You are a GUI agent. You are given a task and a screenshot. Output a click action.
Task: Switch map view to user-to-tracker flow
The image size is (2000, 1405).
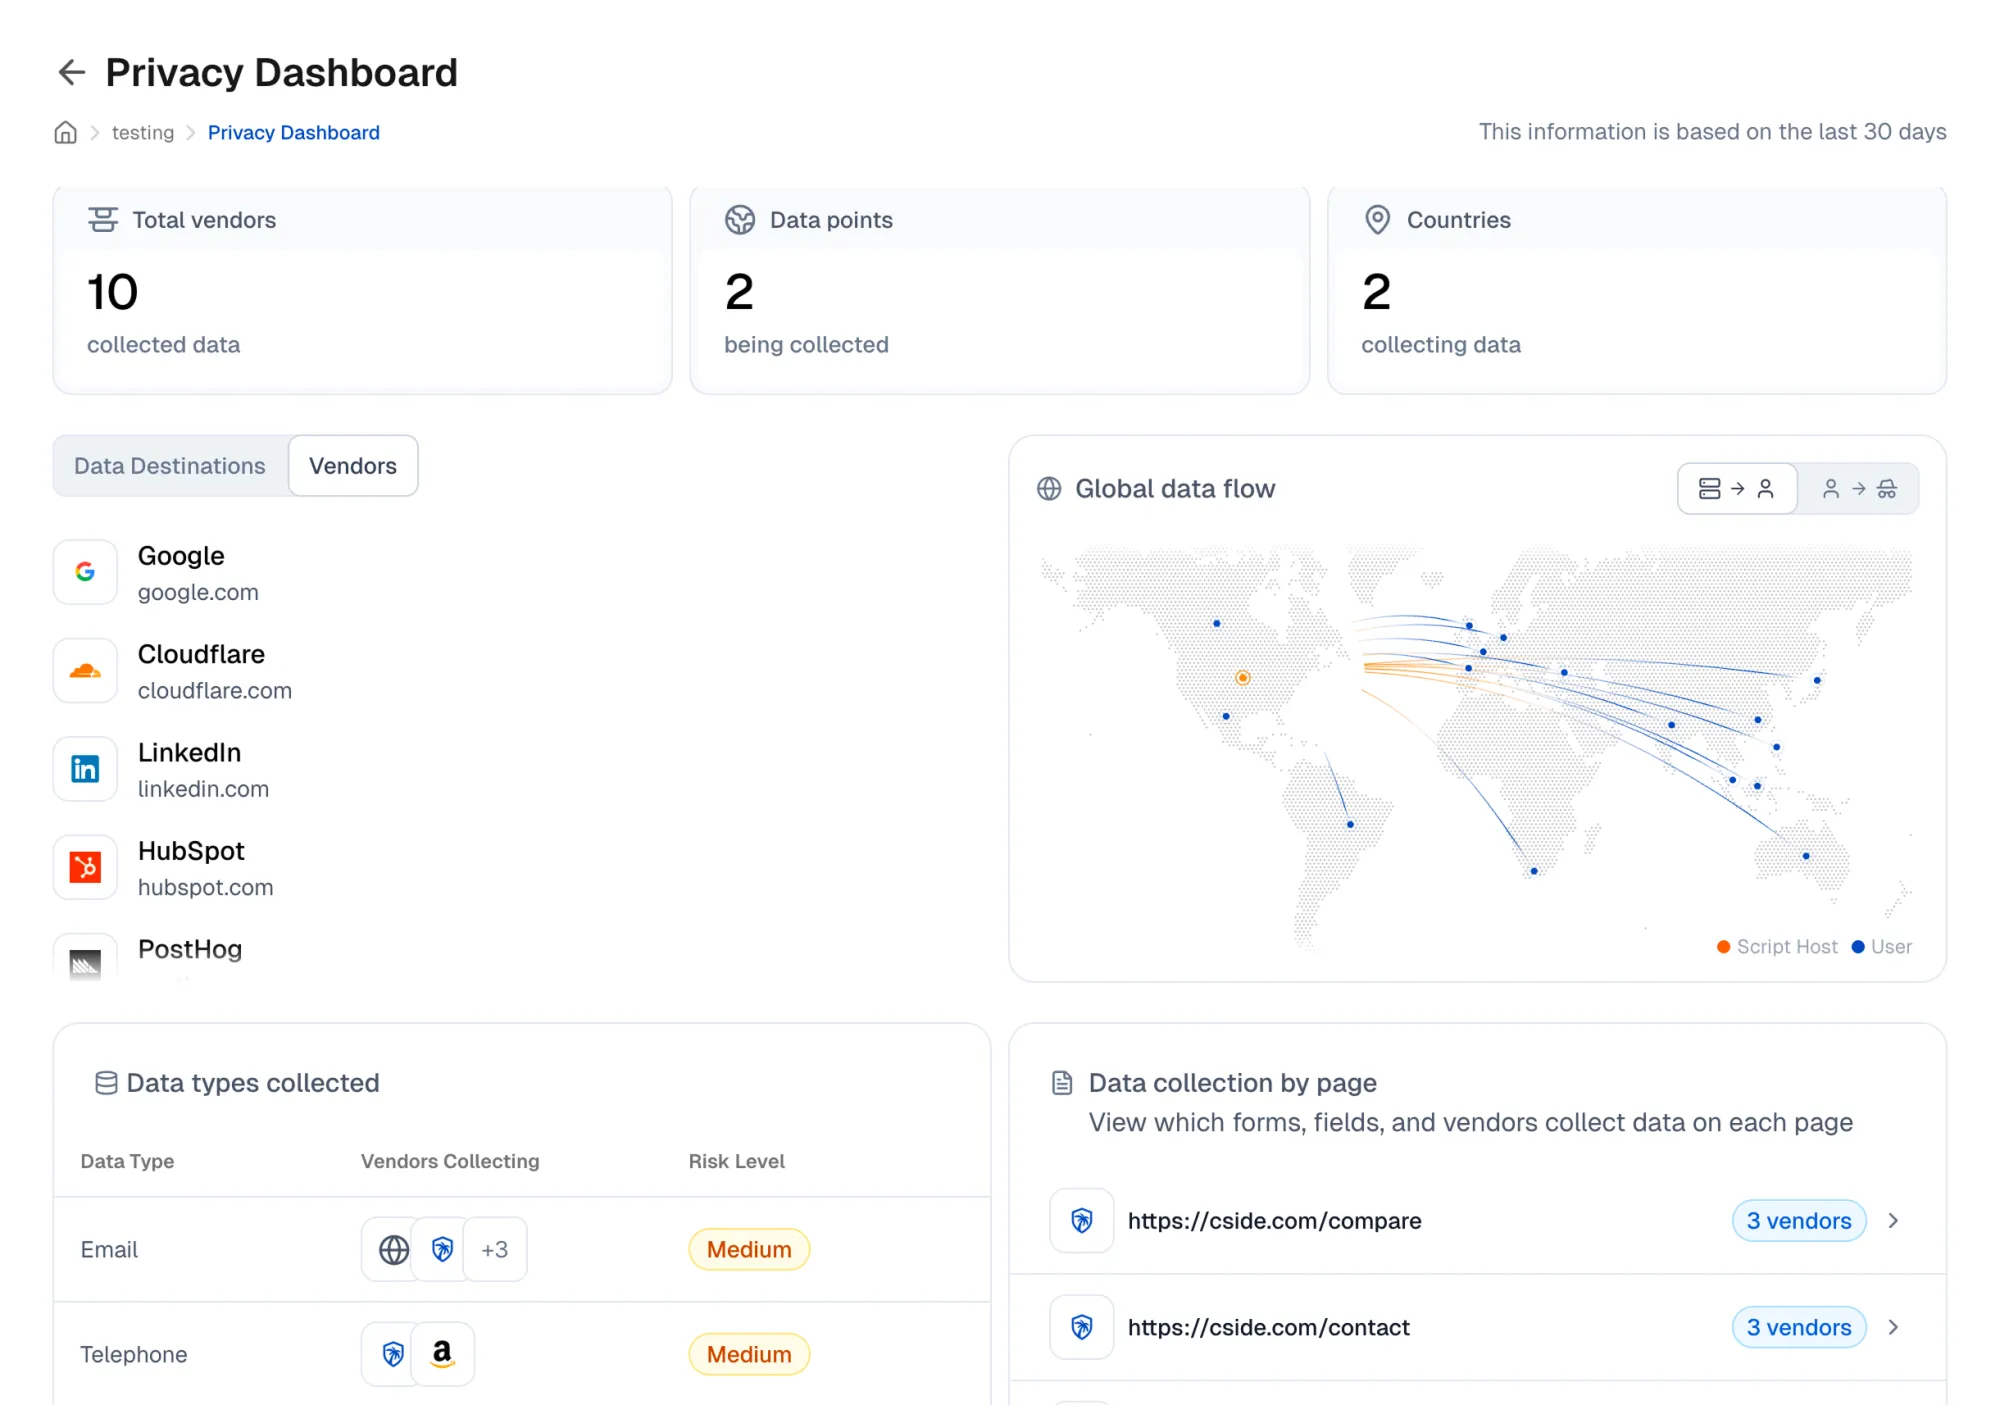click(1858, 488)
